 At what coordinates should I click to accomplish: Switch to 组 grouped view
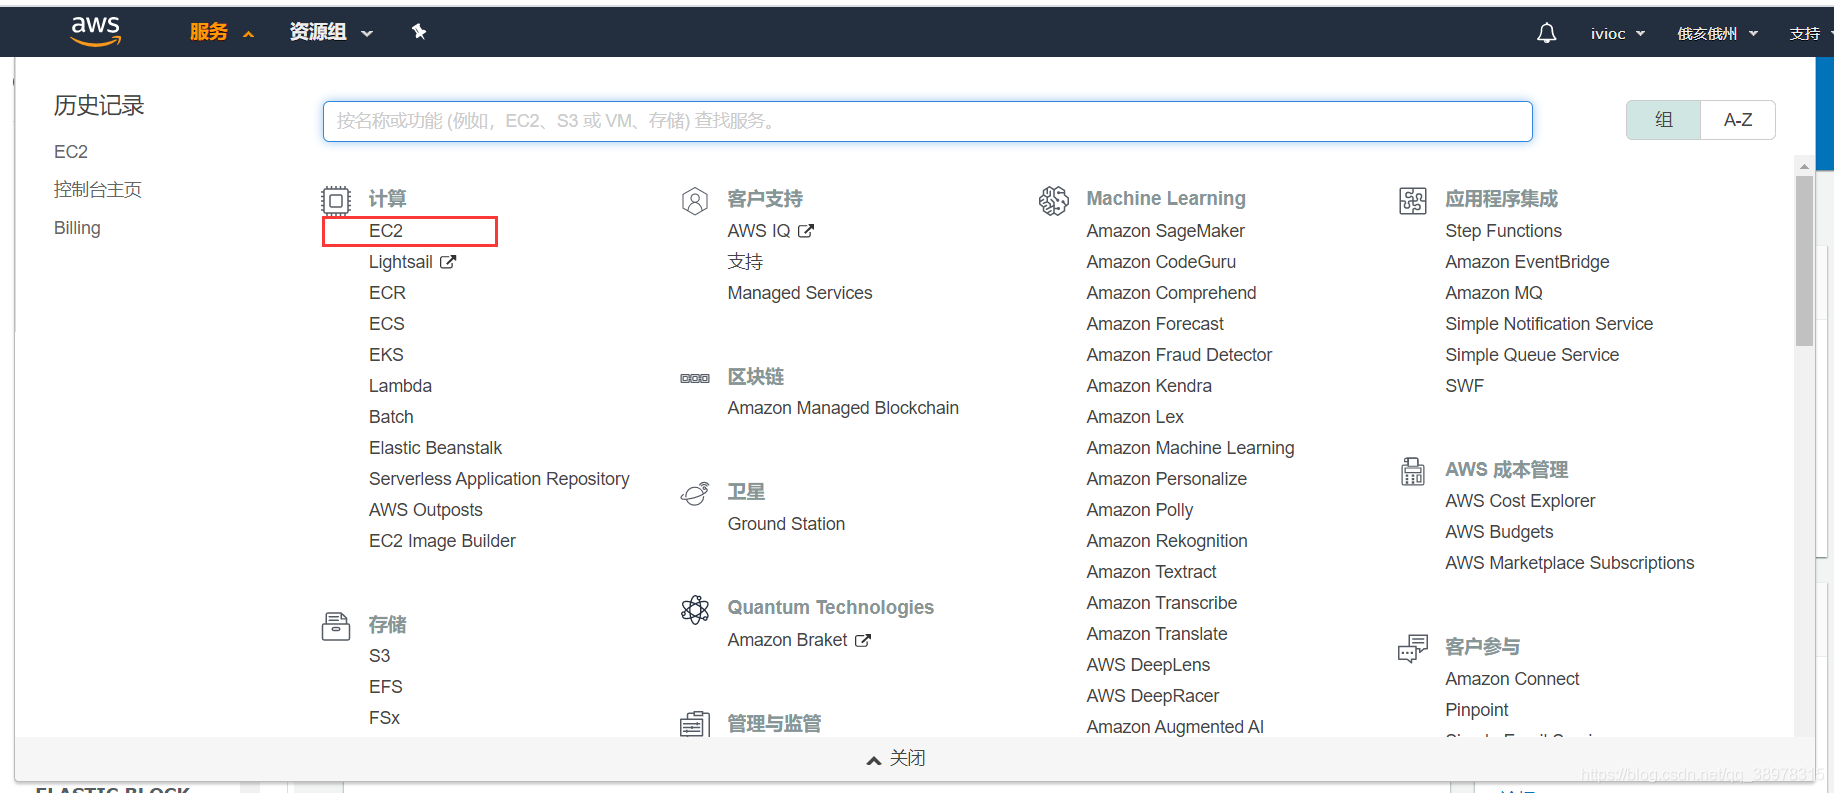pos(1663,120)
